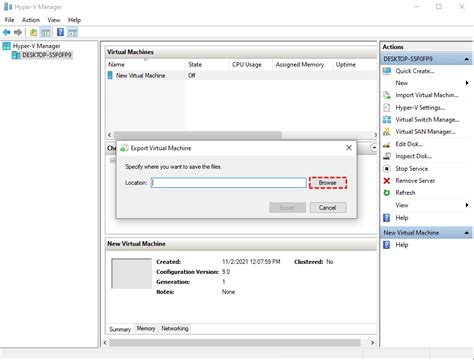Open the Action menu

click(31, 20)
